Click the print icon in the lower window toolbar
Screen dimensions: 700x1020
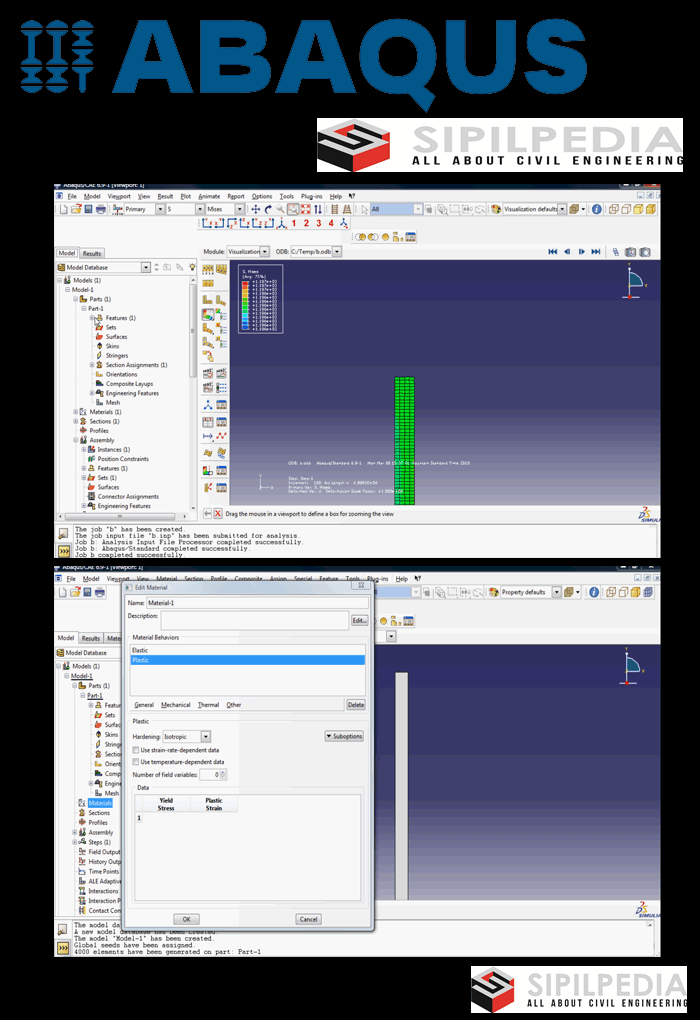(x=101, y=592)
